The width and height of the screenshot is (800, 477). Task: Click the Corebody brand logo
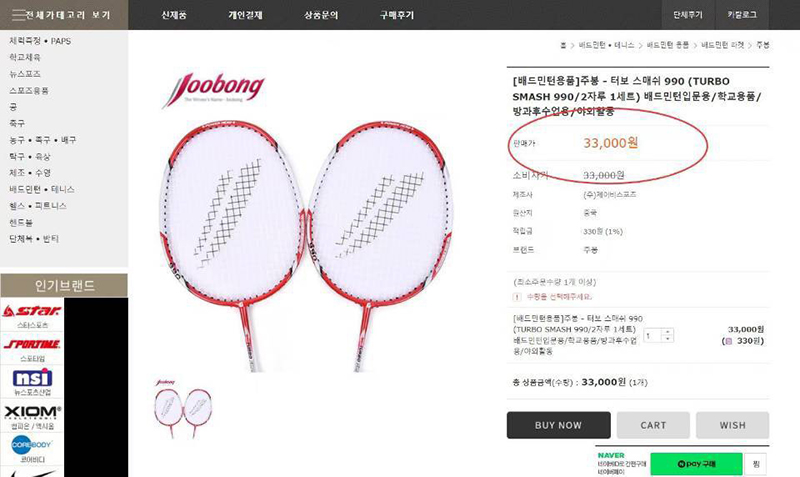[32, 445]
